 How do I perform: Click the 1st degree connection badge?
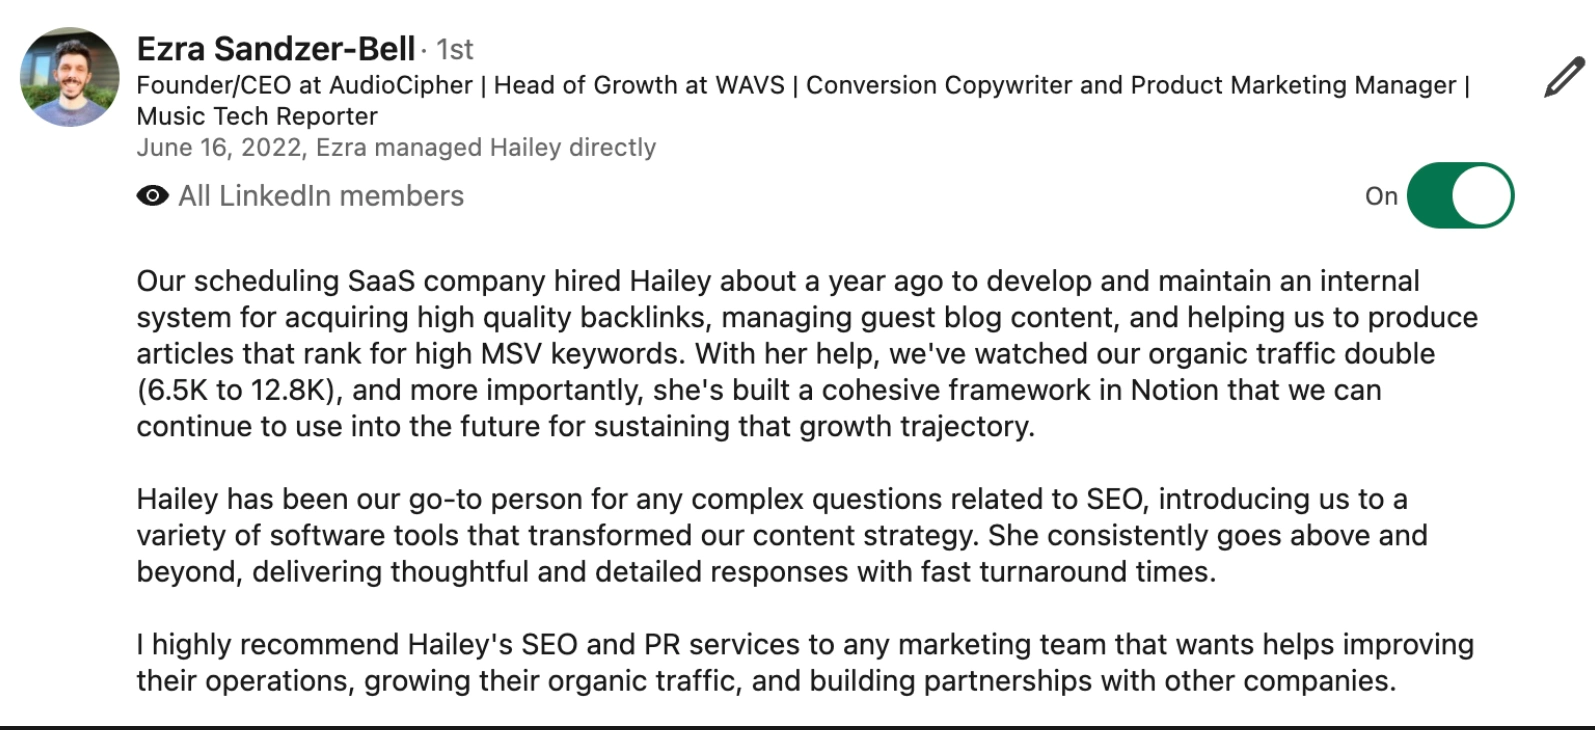[455, 49]
